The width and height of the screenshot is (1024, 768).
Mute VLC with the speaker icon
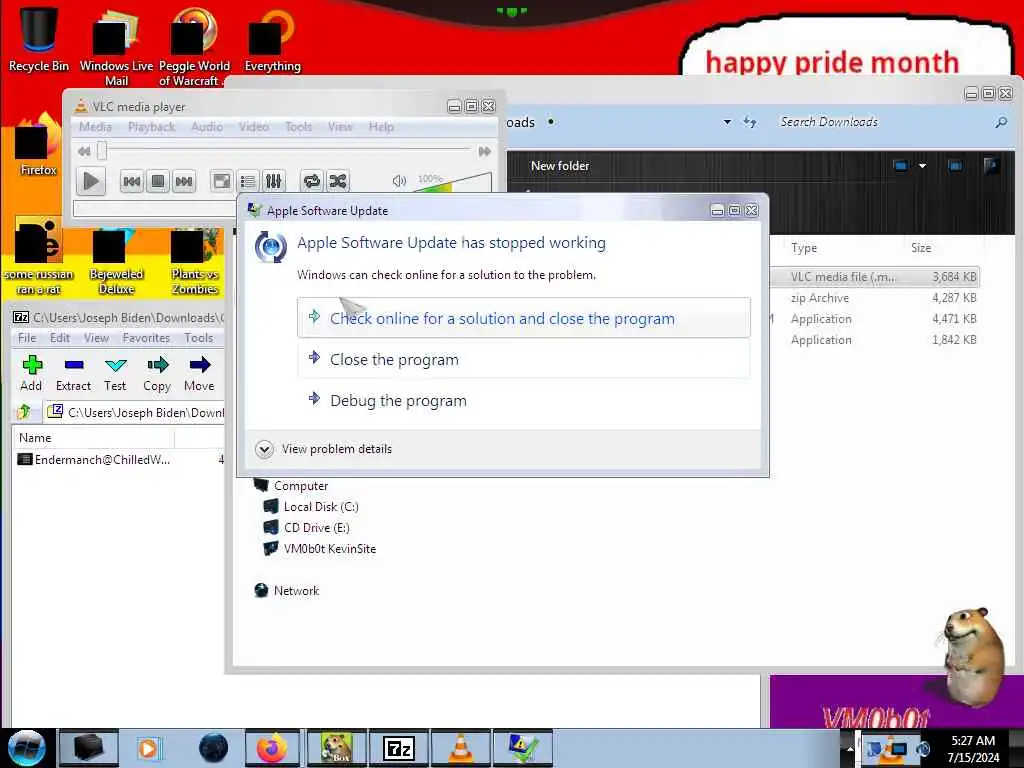click(399, 181)
